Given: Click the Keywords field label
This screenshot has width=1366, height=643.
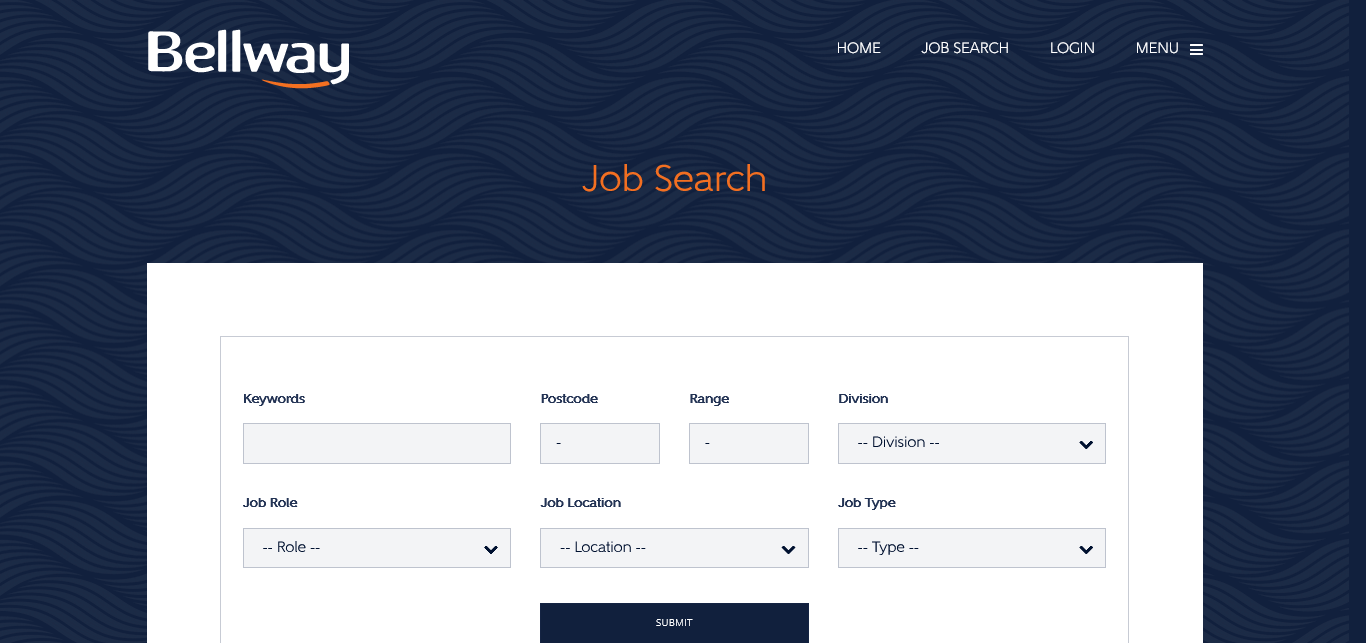Looking at the screenshot, I should pyautogui.click(x=274, y=399).
